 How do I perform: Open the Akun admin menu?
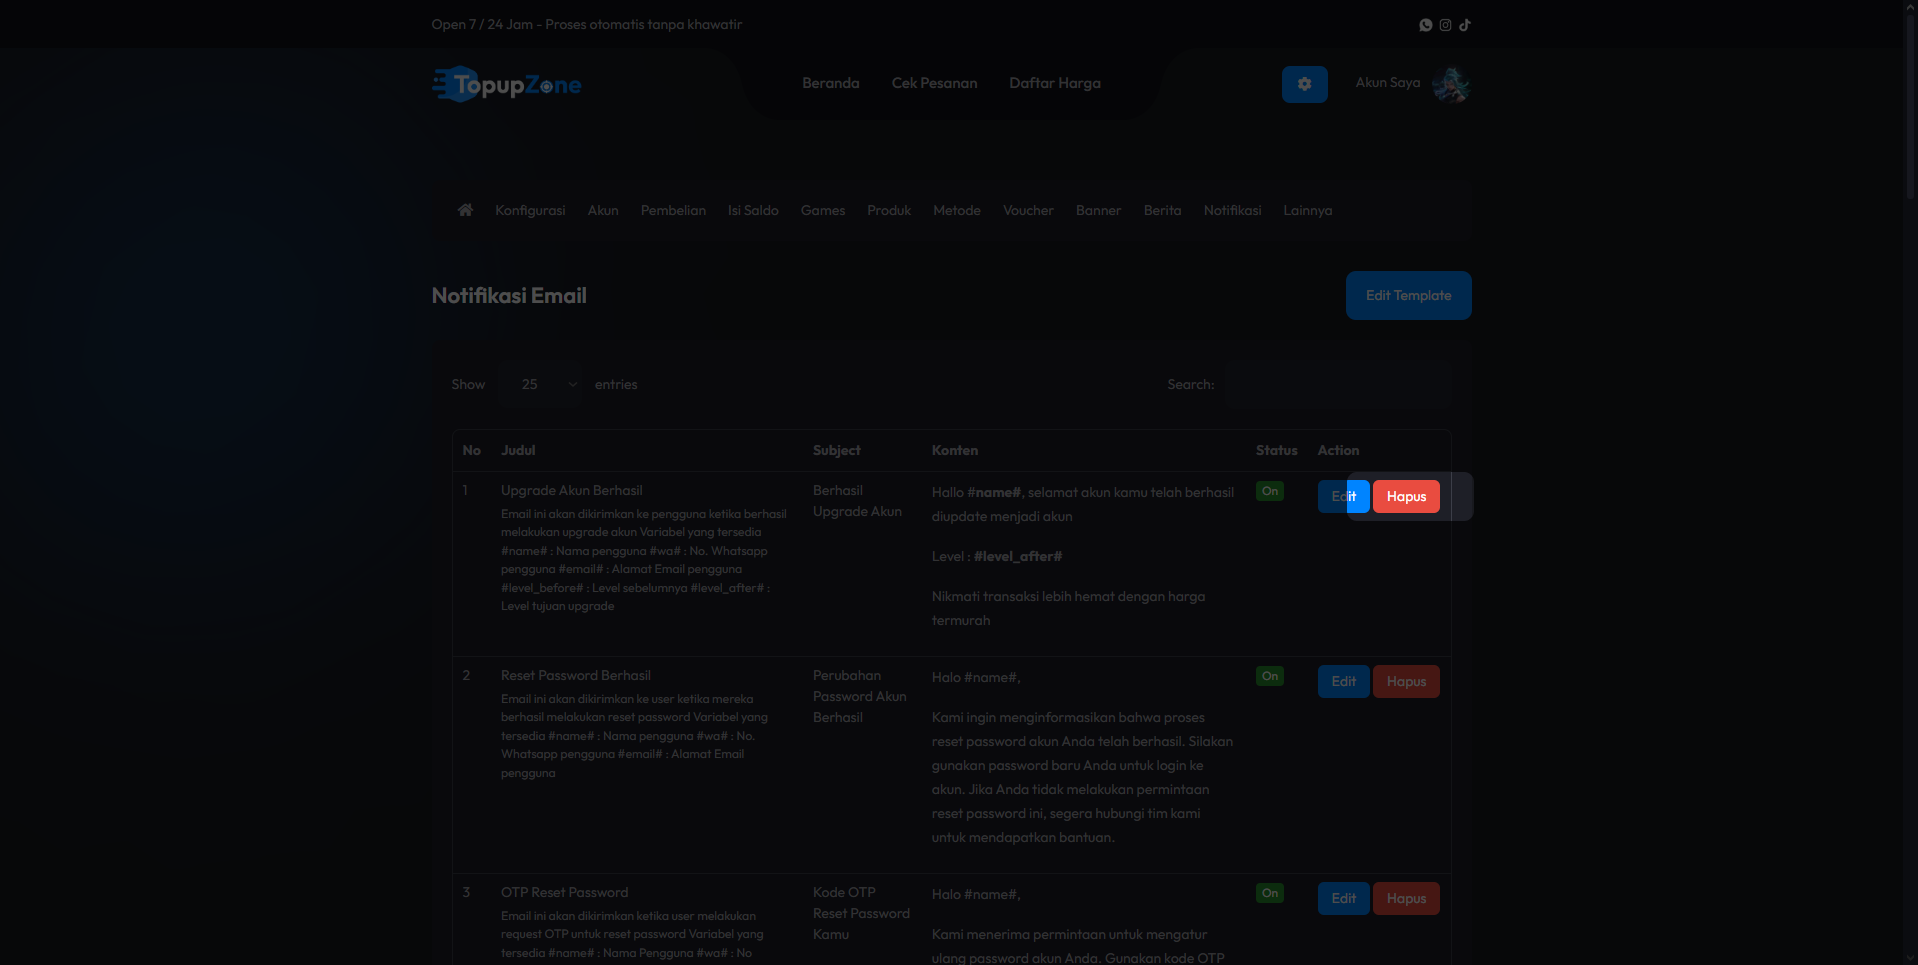[603, 210]
